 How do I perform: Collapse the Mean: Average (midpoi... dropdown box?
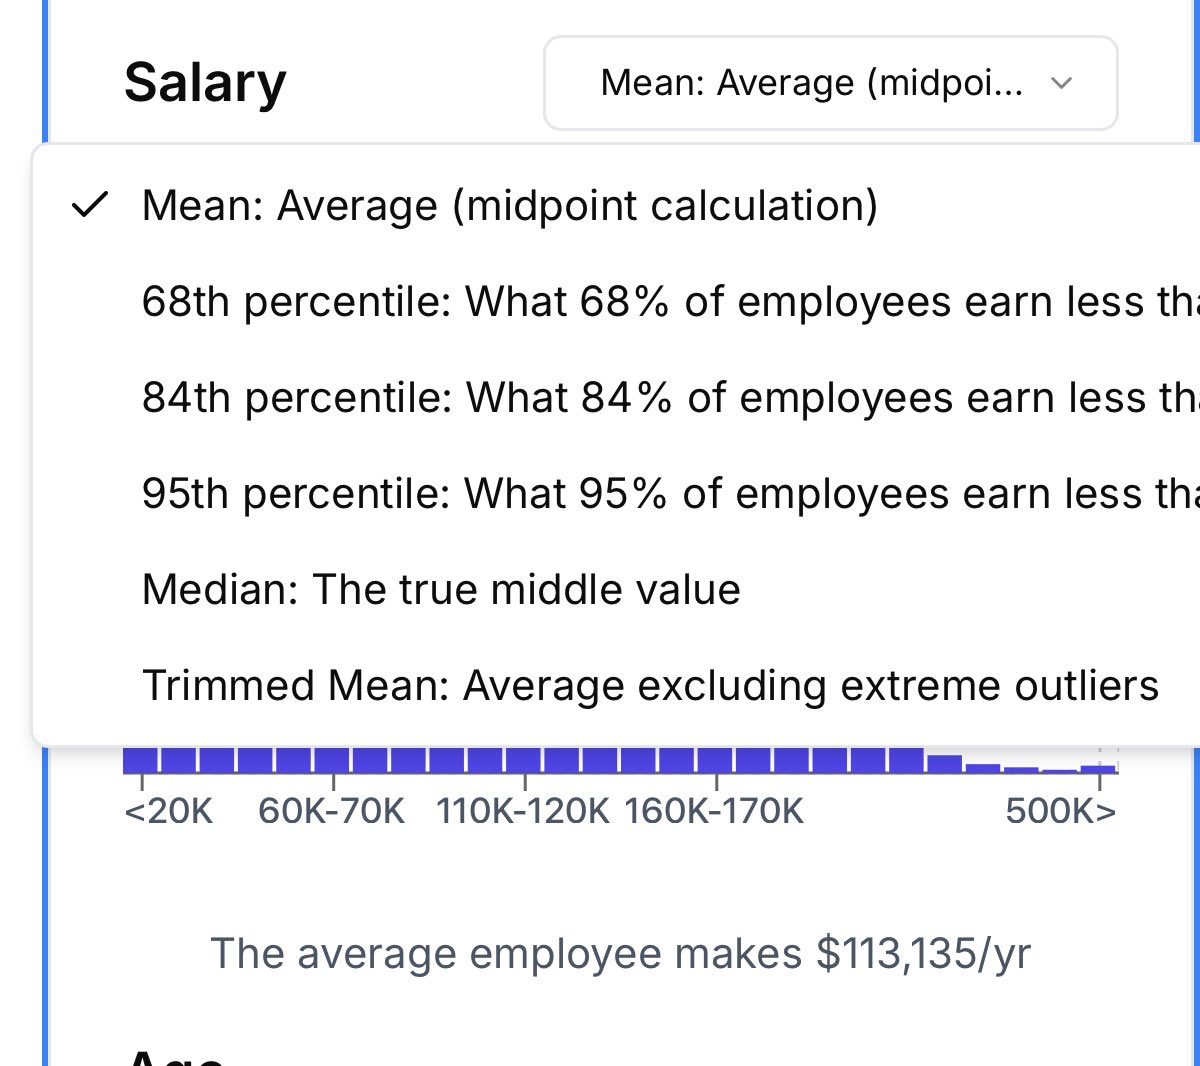tap(830, 83)
